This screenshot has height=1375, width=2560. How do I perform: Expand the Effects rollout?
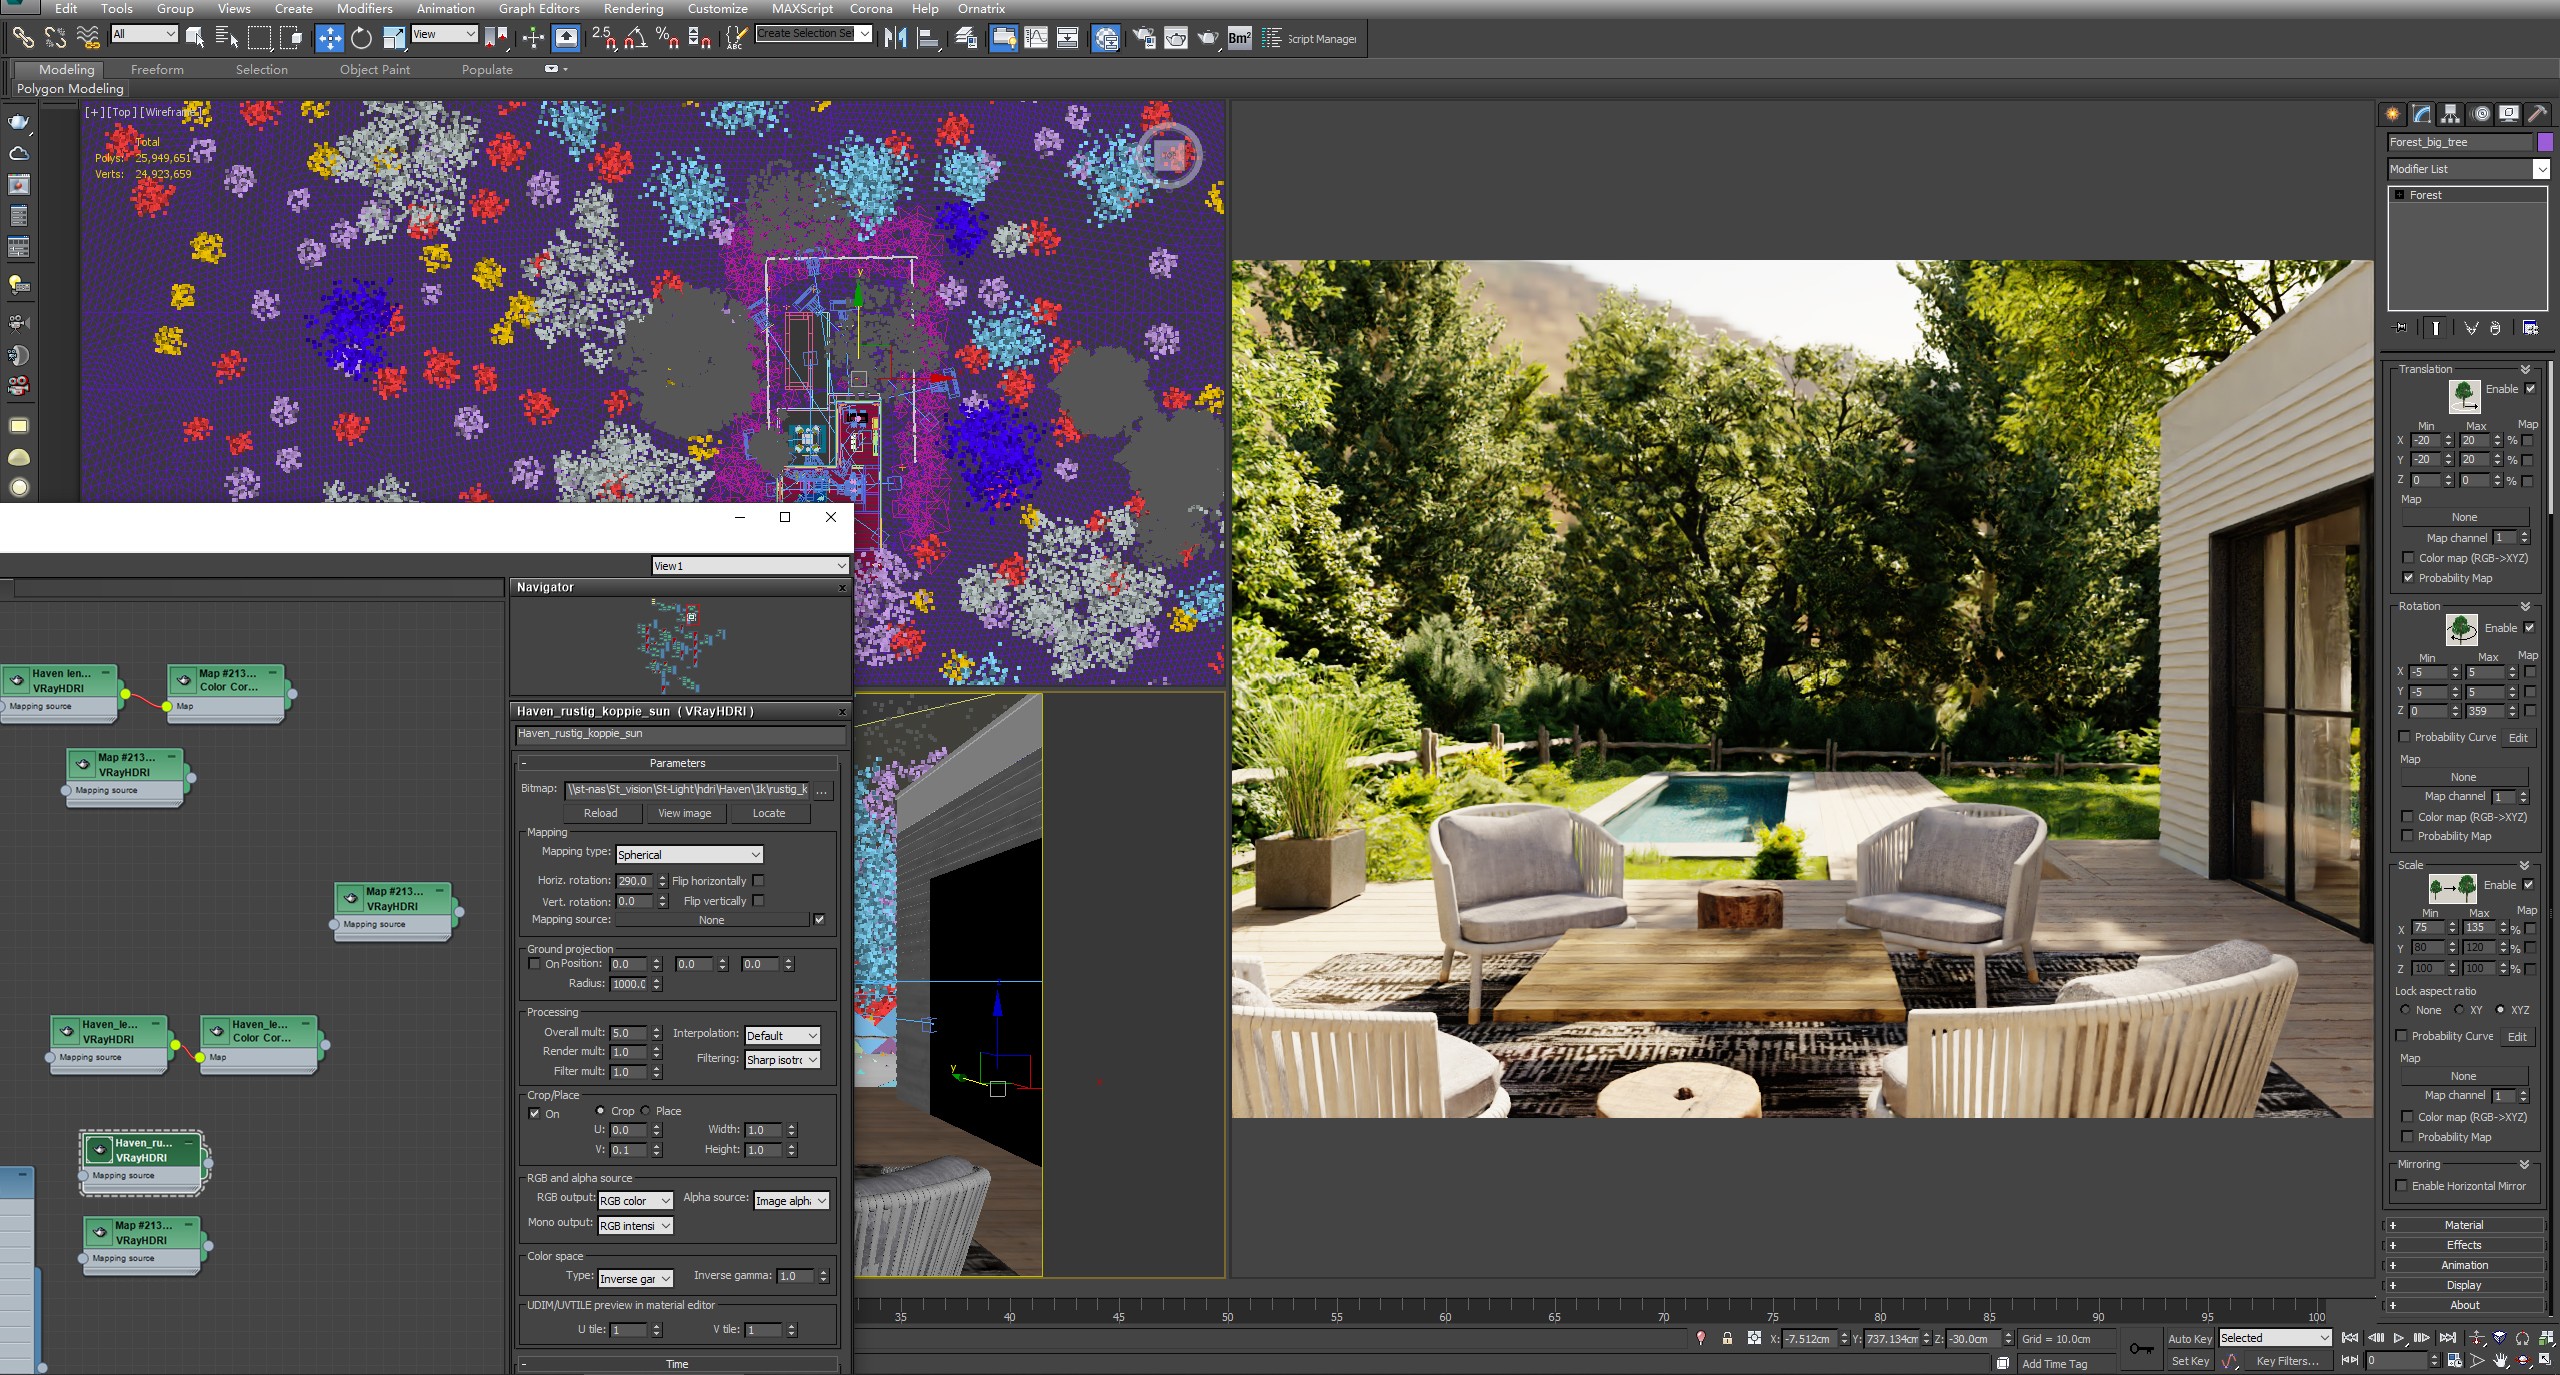[x=2464, y=1245]
